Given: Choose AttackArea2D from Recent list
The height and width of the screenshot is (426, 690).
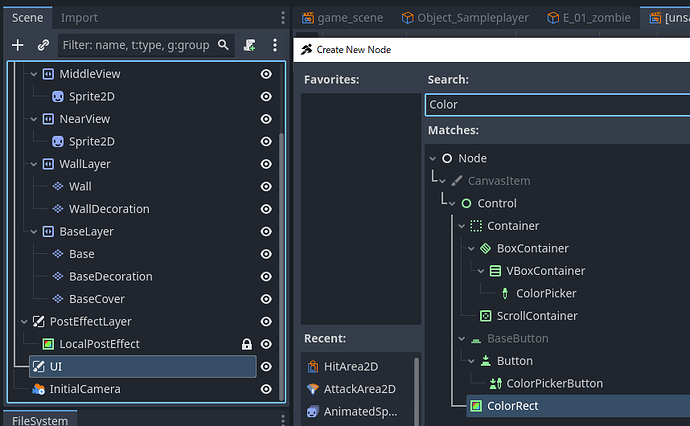Looking at the screenshot, I should tap(357, 389).
